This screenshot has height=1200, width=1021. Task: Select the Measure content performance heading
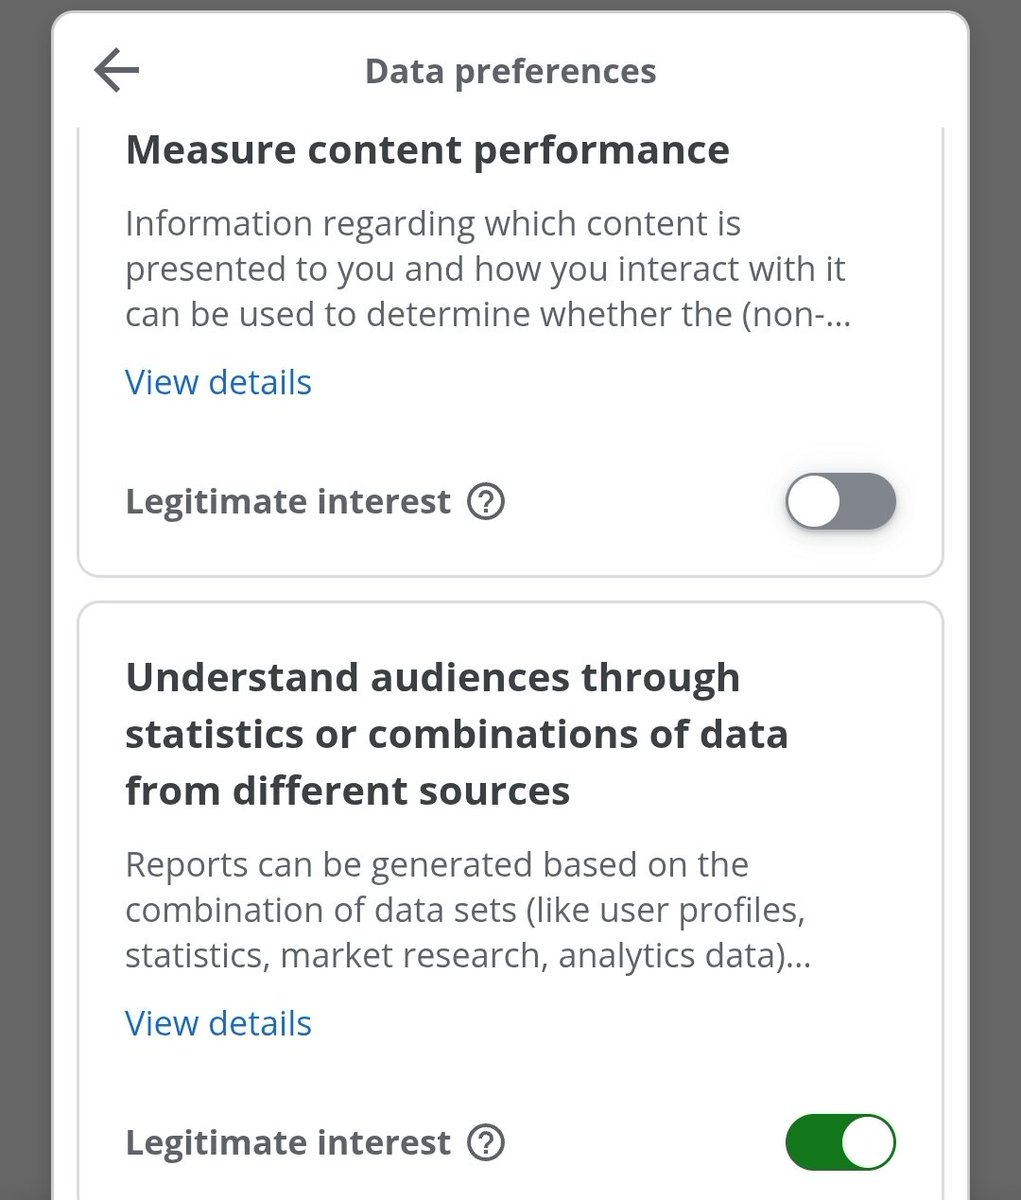[x=427, y=150]
